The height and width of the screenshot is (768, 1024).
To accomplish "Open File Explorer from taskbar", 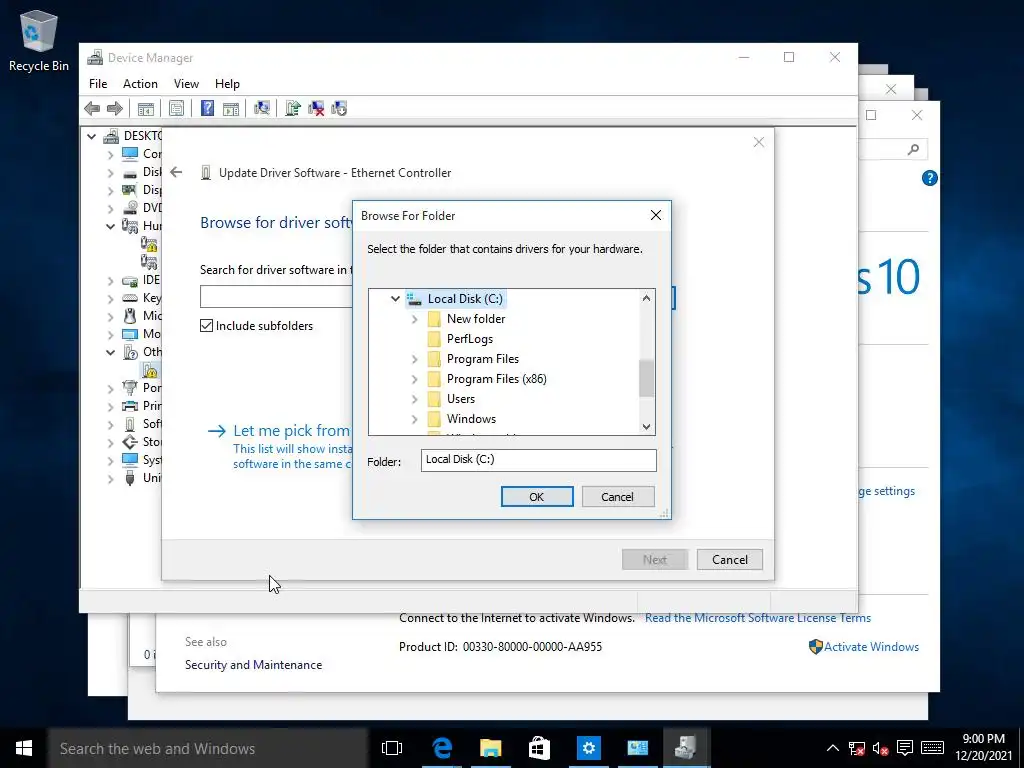I will (490, 748).
